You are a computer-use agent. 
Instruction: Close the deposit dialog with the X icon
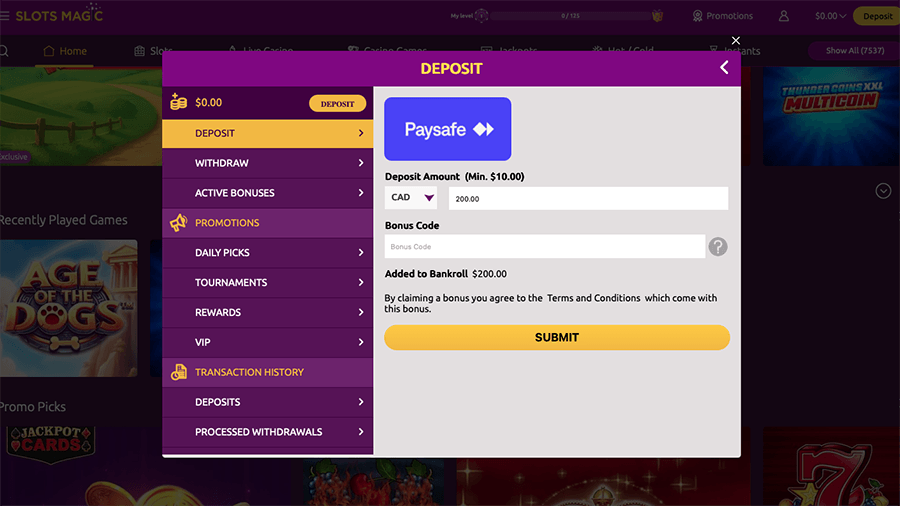point(735,40)
